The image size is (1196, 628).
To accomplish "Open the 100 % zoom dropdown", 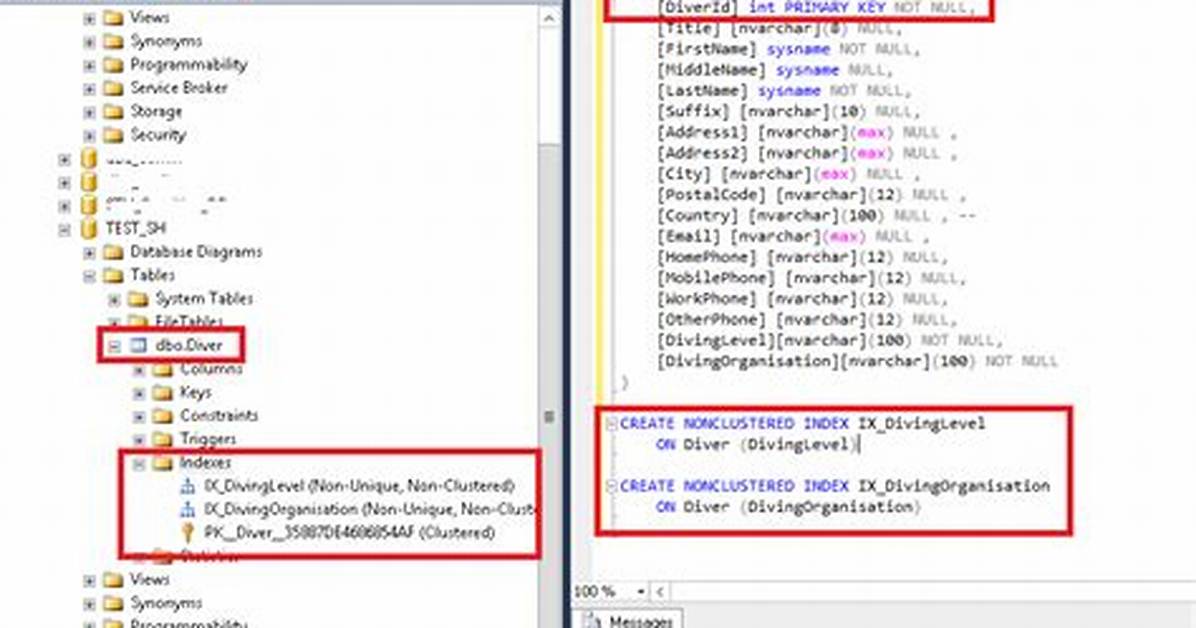I will click(x=640, y=591).
